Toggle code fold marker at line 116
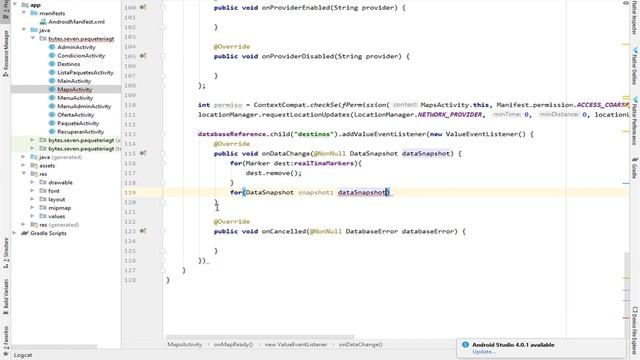 (163, 163)
